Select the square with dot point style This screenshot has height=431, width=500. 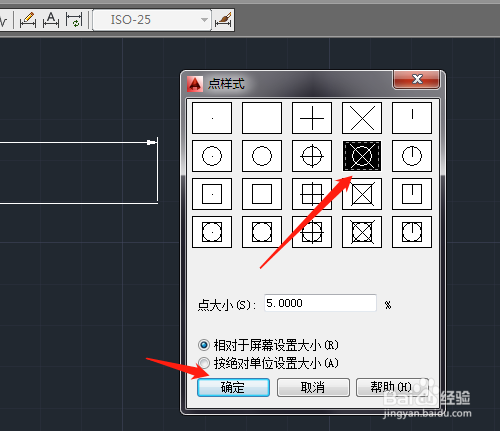point(212,194)
